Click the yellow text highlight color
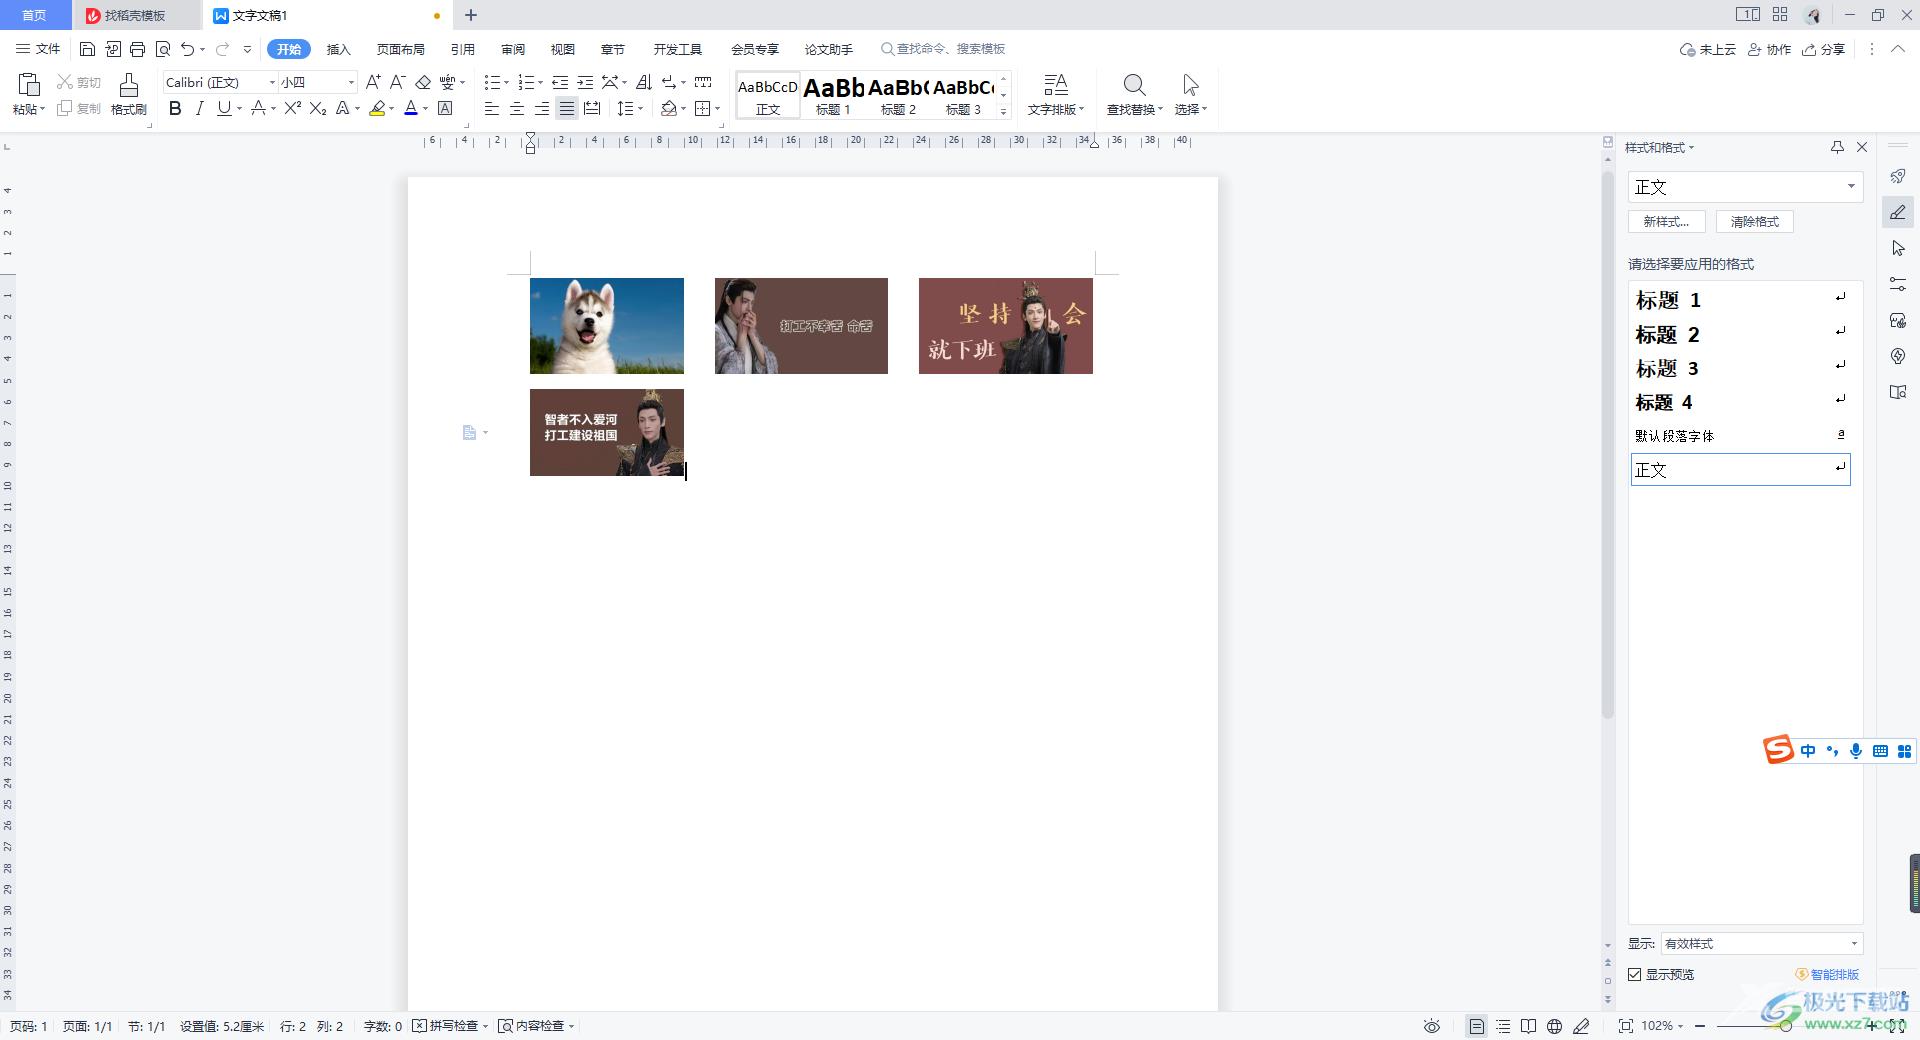The width and height of the screenshot is (1920, 1040). (x=377, y=108)
